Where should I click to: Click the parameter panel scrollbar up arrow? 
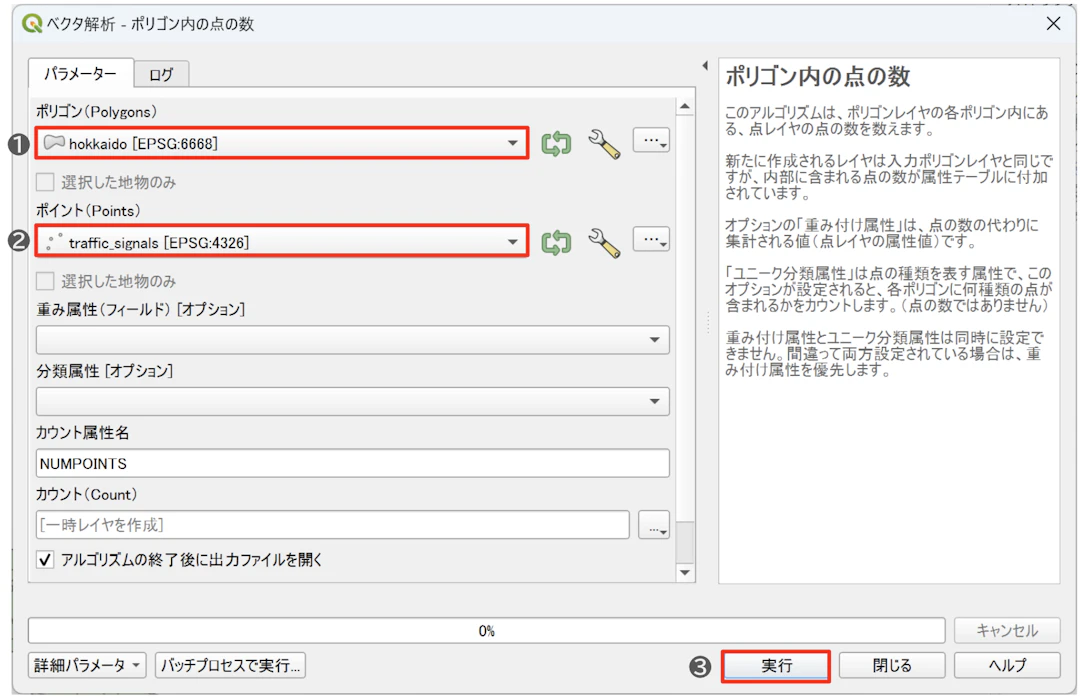pyautogui.click(x=685, y=106)
